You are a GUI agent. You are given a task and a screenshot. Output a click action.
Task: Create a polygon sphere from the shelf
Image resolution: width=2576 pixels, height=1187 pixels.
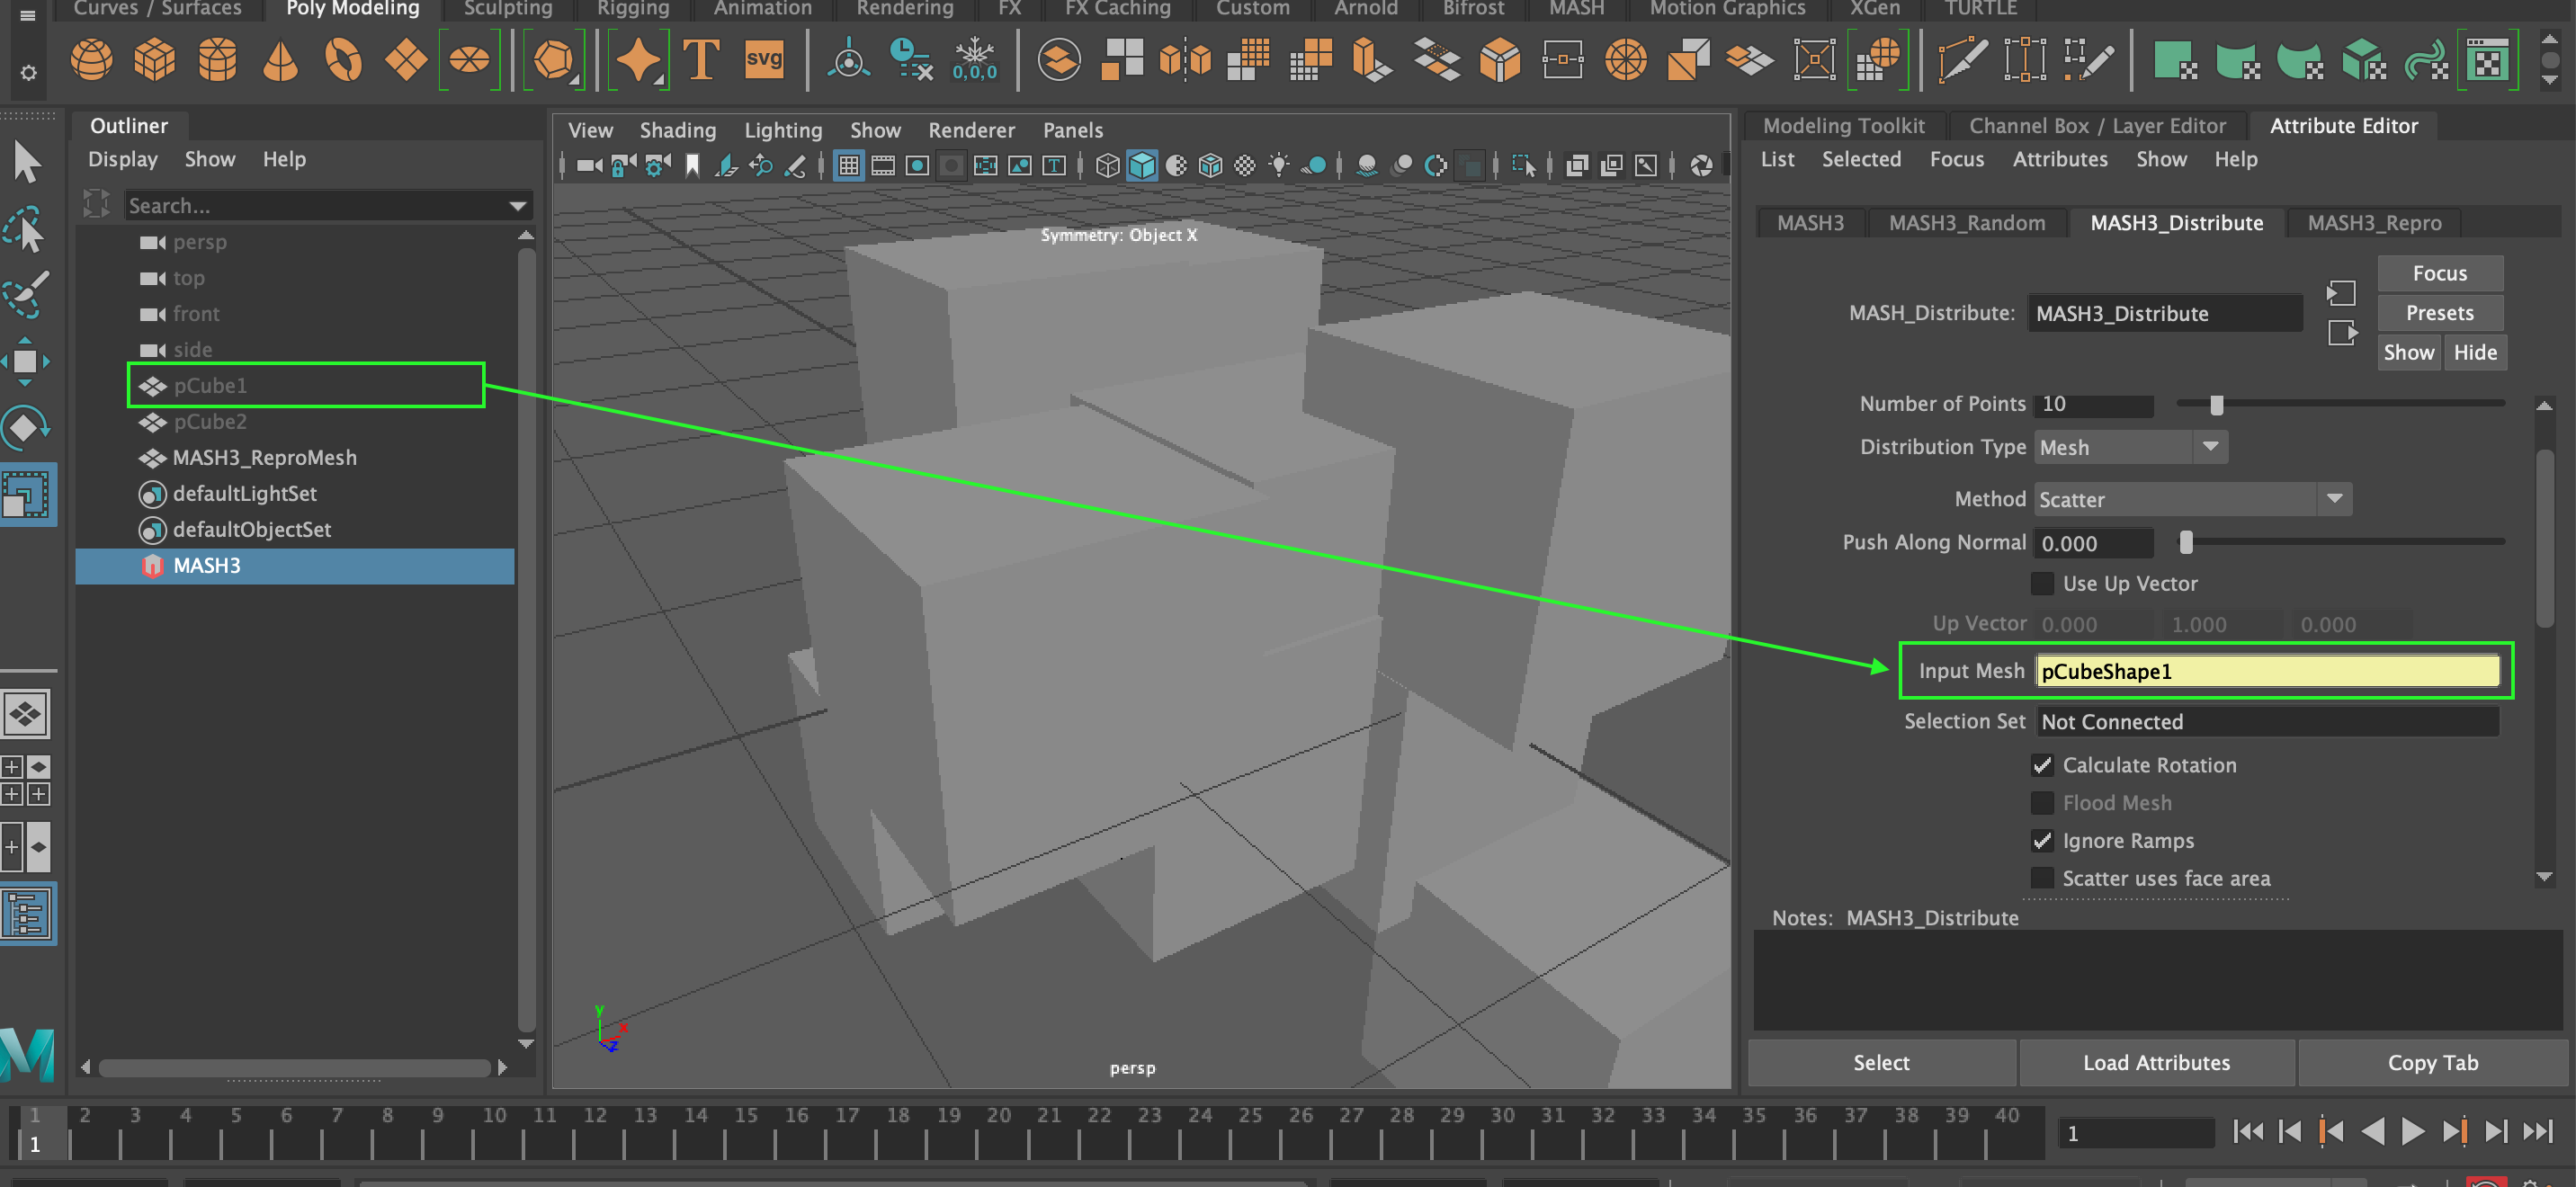click(90, 60)
